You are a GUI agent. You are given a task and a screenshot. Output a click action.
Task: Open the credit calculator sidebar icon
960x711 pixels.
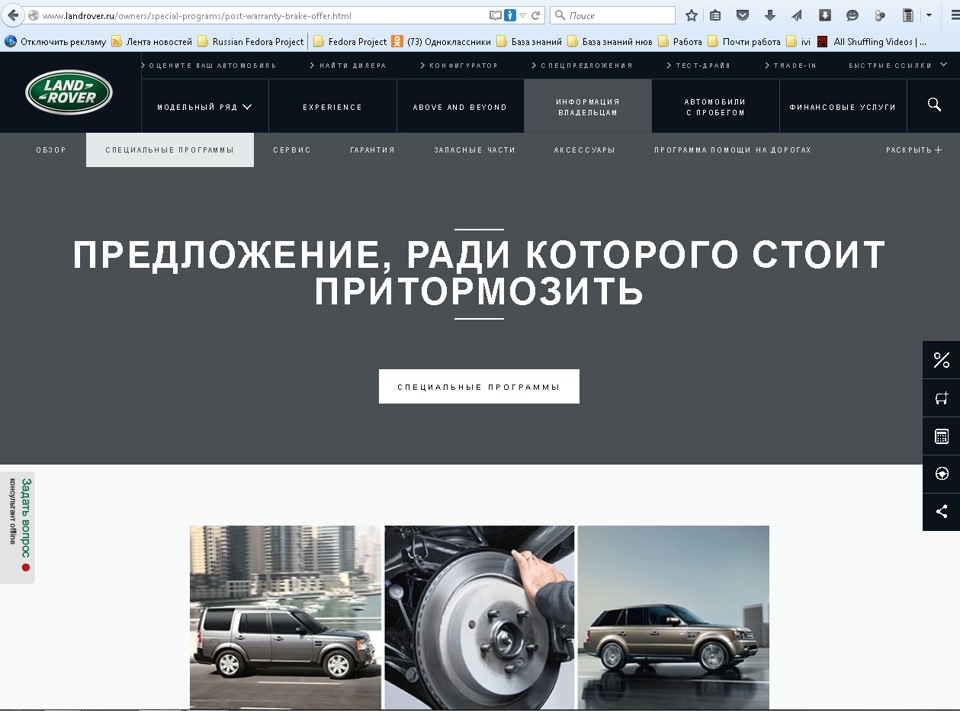[x=940, y=435]
